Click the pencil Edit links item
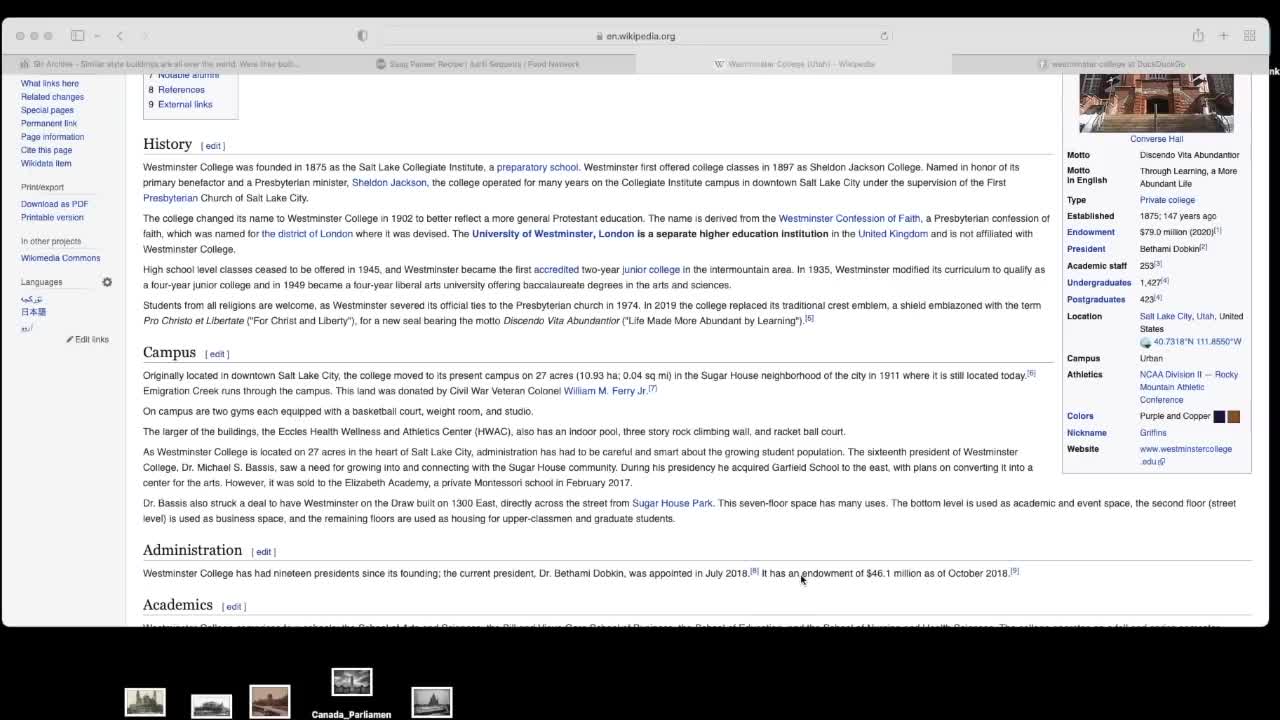 87,339
